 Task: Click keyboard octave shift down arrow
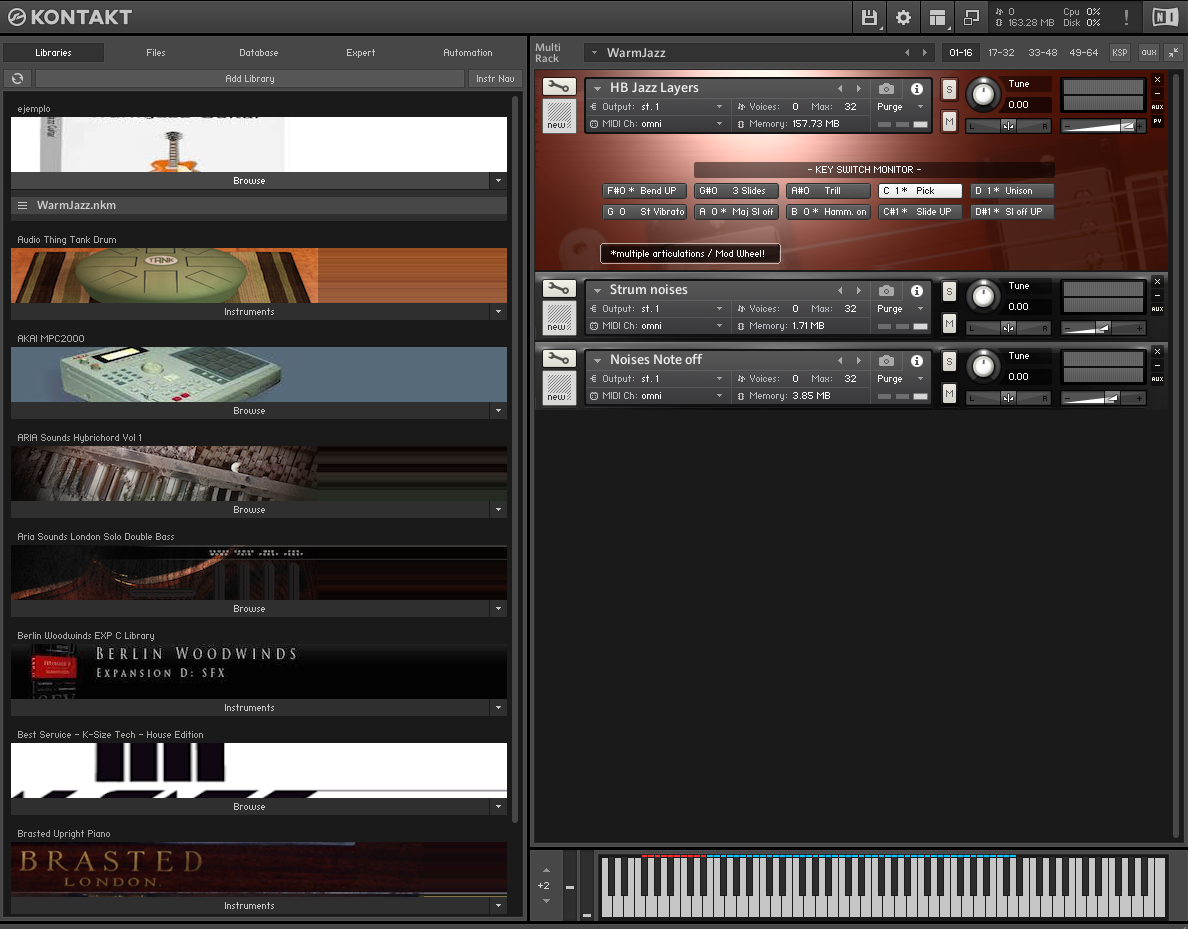click(546, 900)
